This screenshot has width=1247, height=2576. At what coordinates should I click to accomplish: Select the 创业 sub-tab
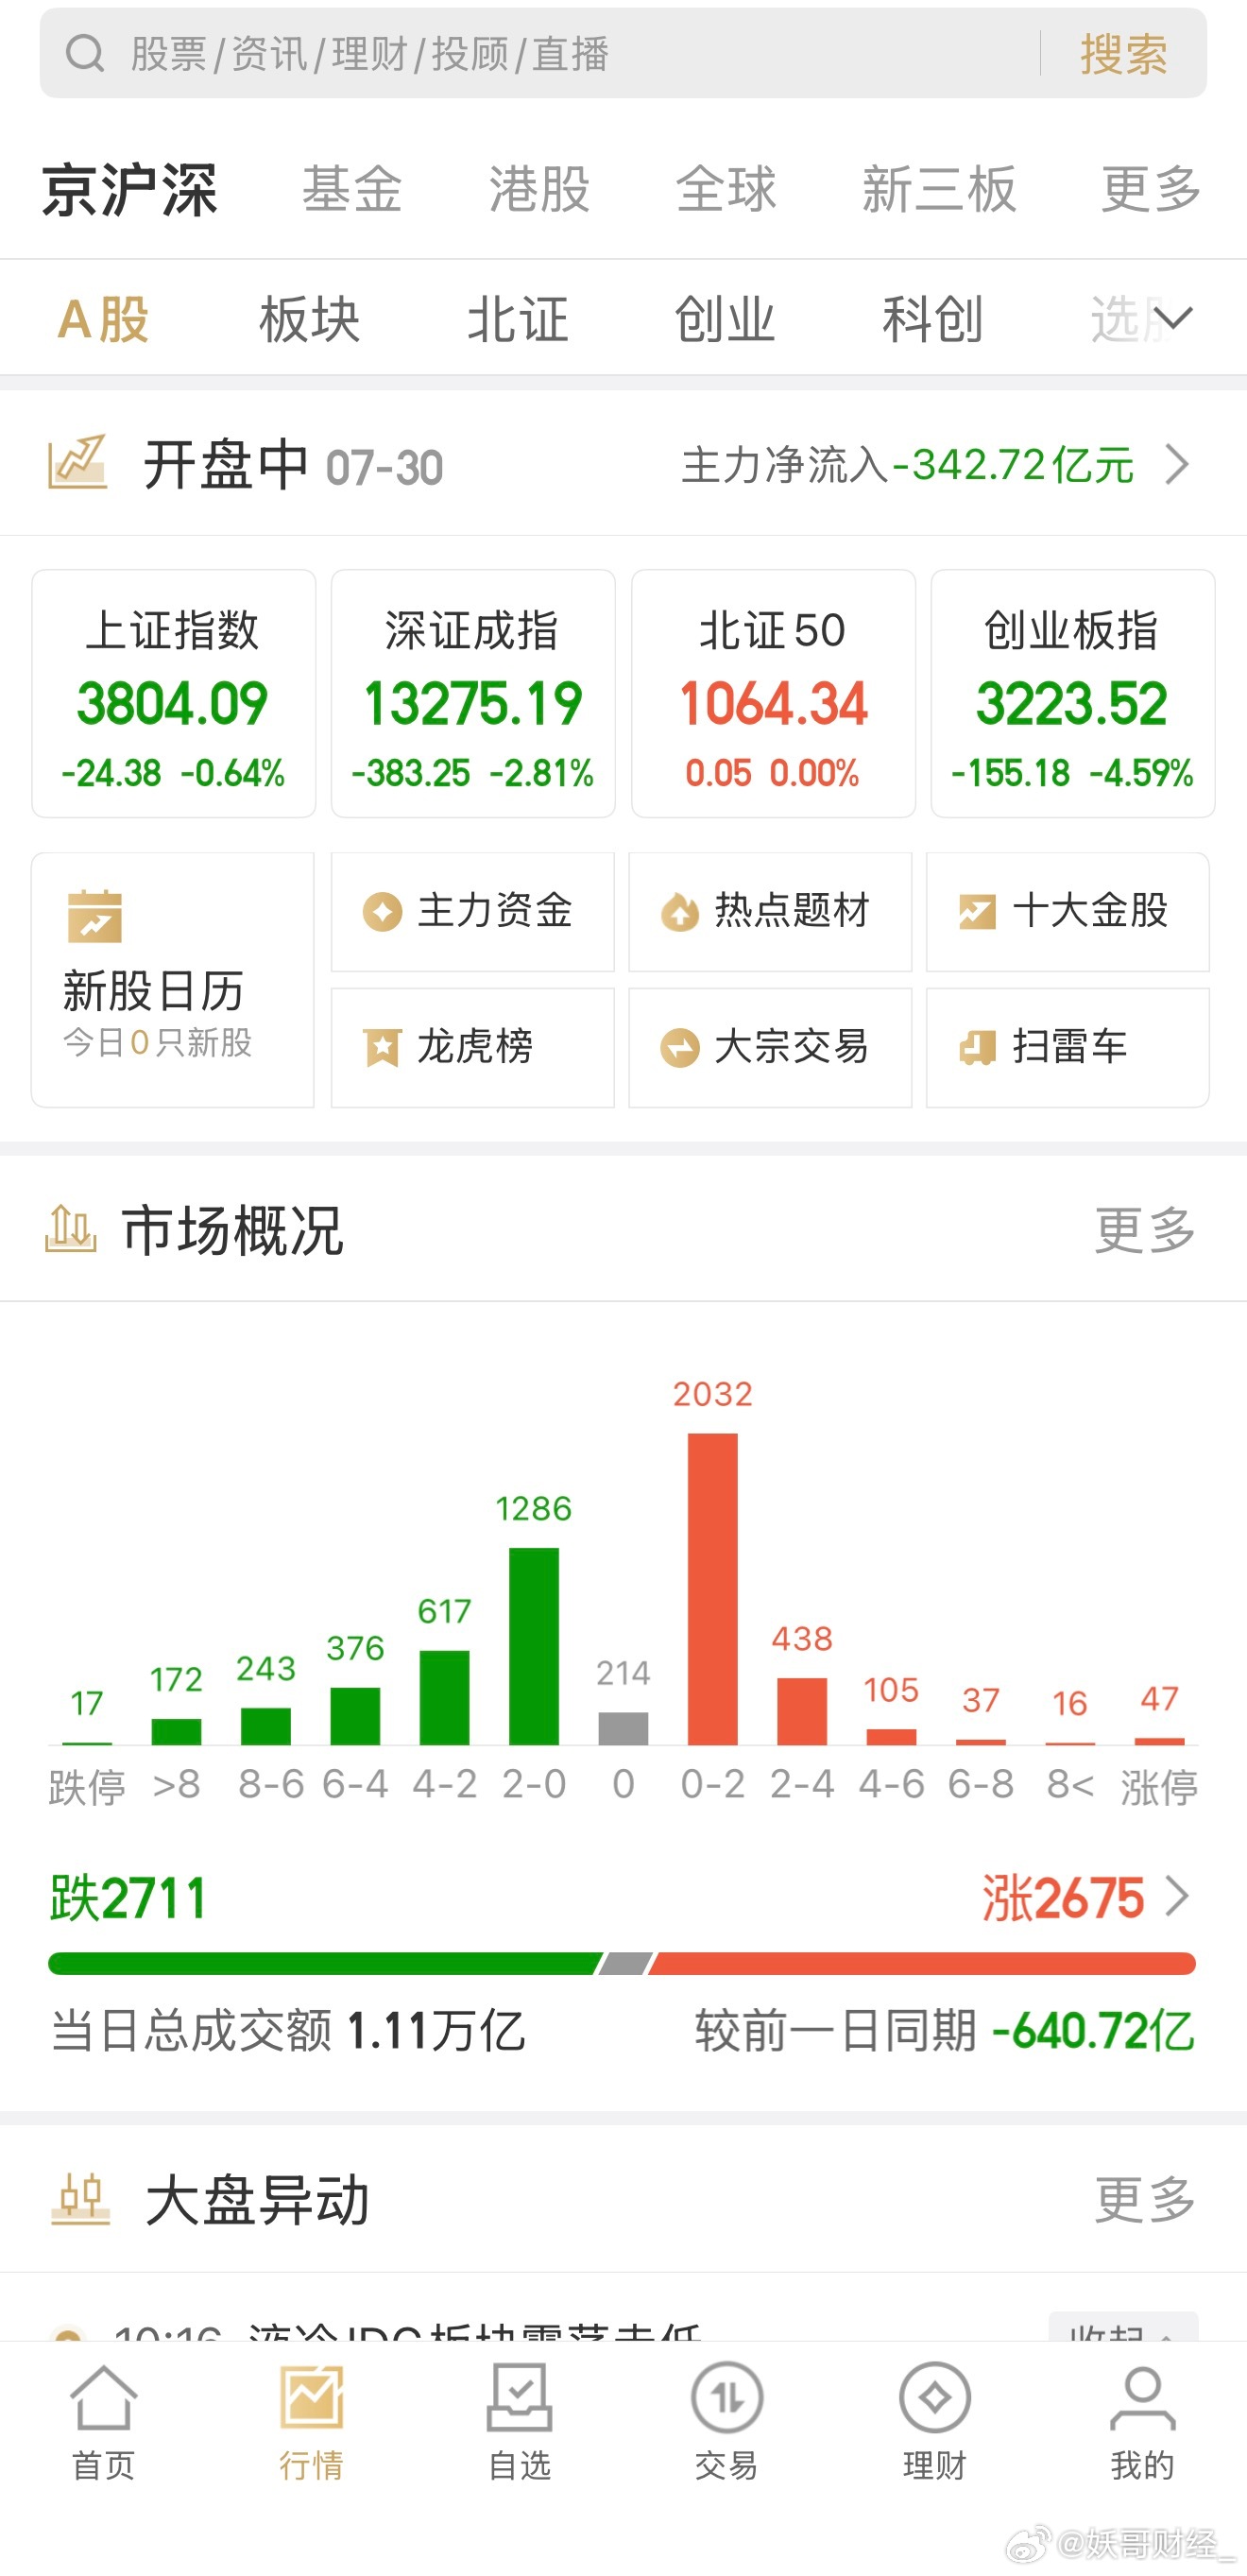725,320
